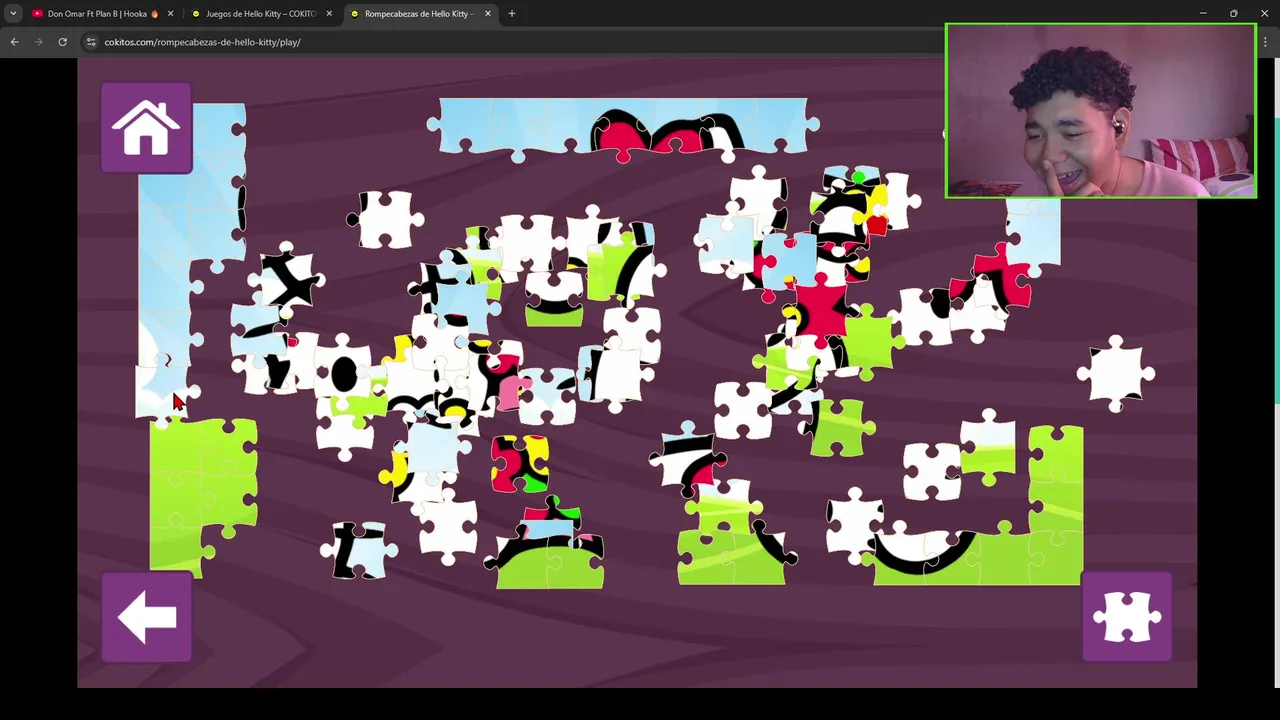Viewport: 1280px width, 720px height.
Task: Click the purple back arrow button
Action: (x=146, y=617)
